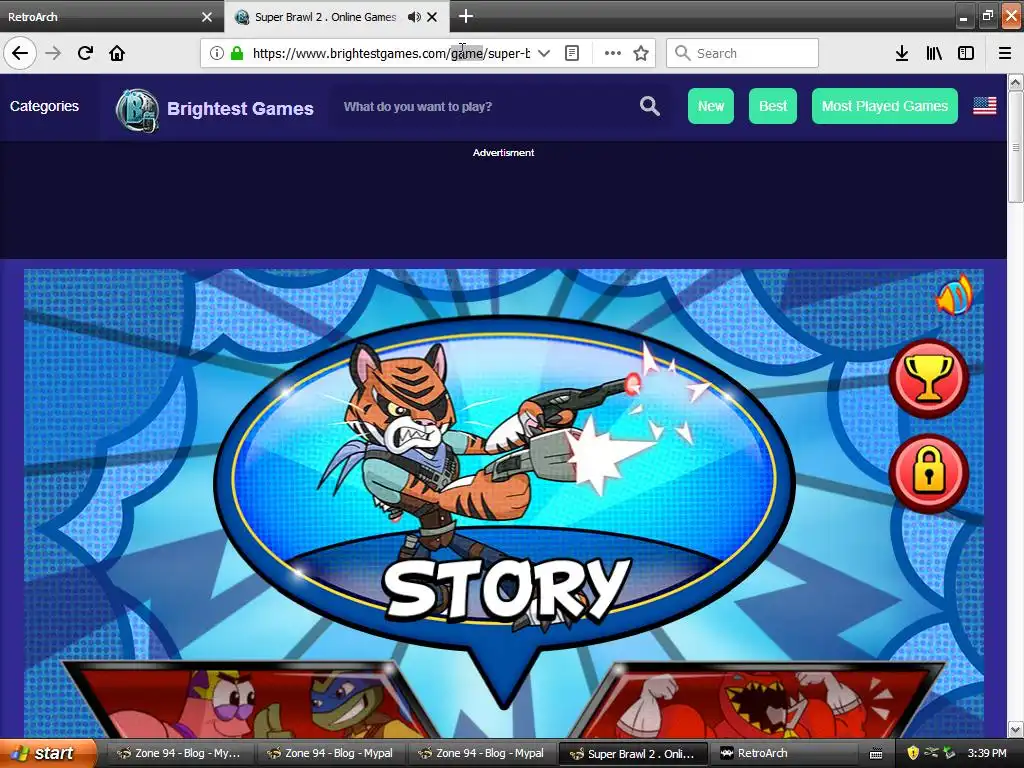Click the green padlock security icon
Image resolution: width=1024 pixels, height=768 pixels.
237,53
